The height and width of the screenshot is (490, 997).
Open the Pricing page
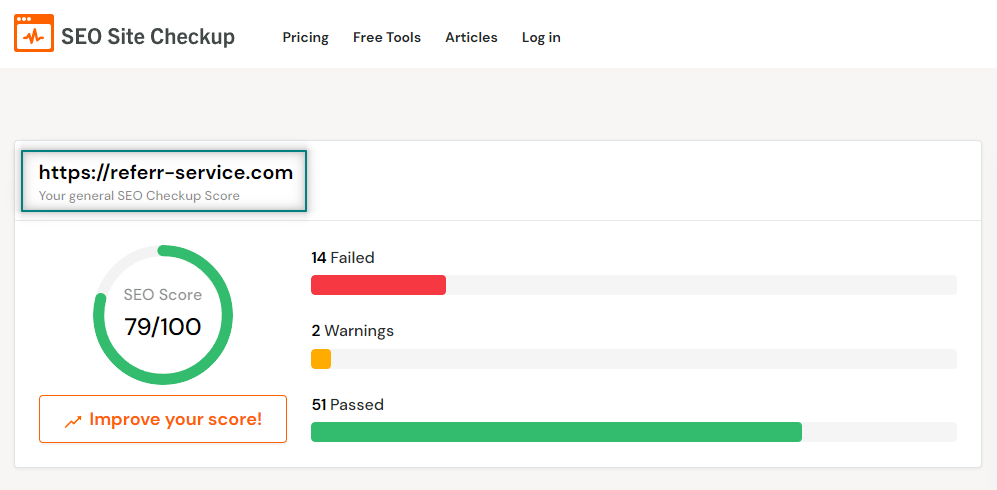coord(305,37)
